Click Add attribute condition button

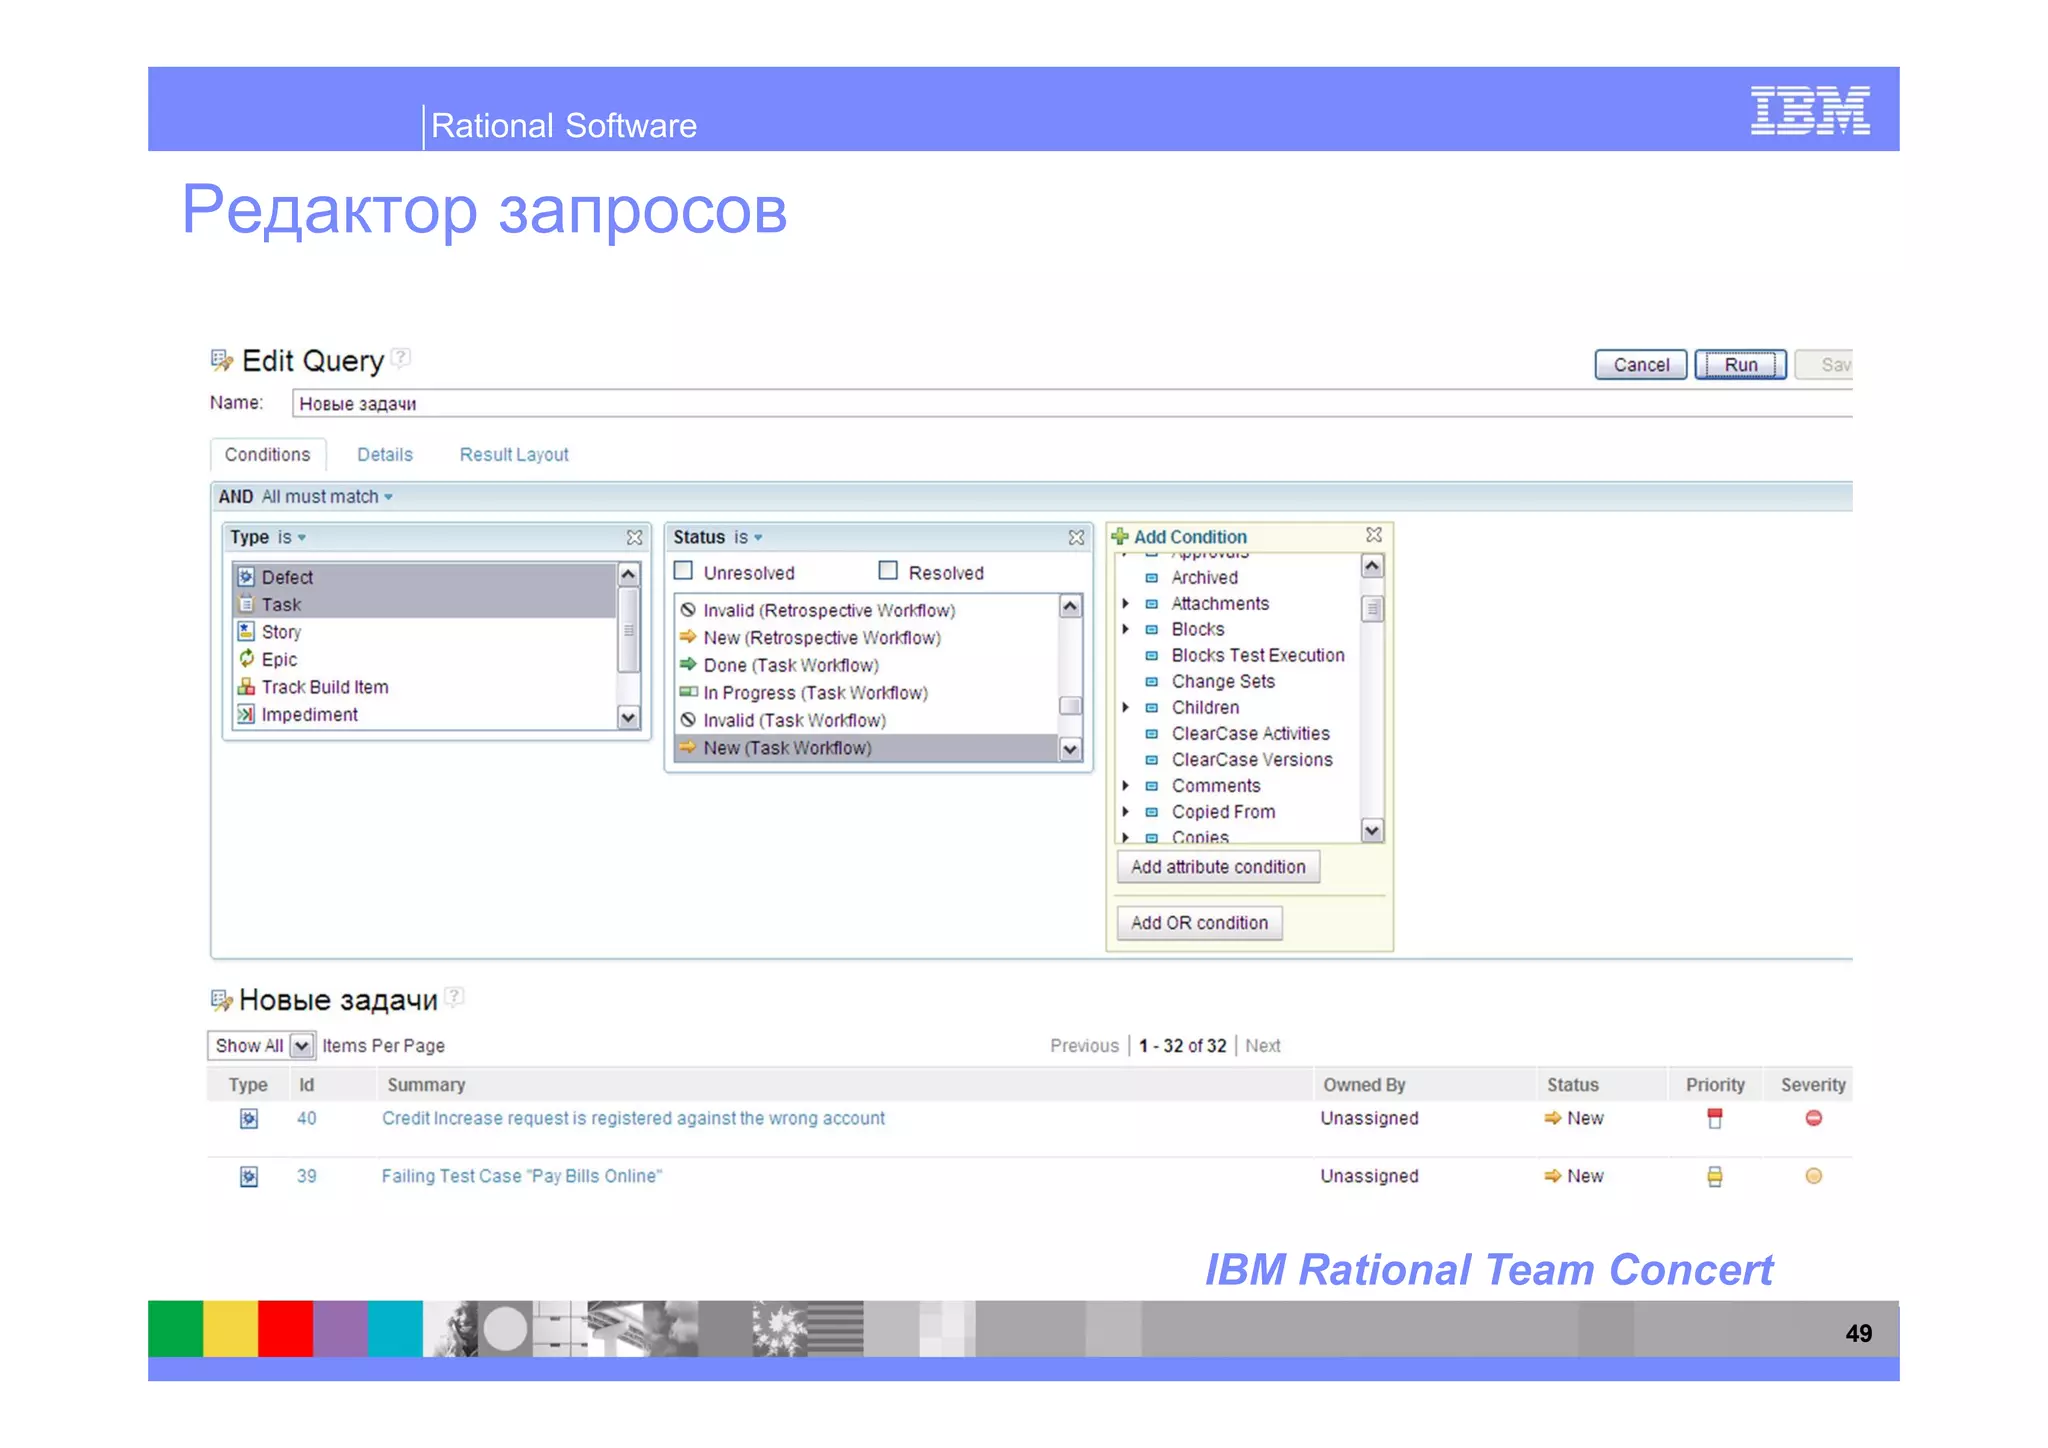1218,867
